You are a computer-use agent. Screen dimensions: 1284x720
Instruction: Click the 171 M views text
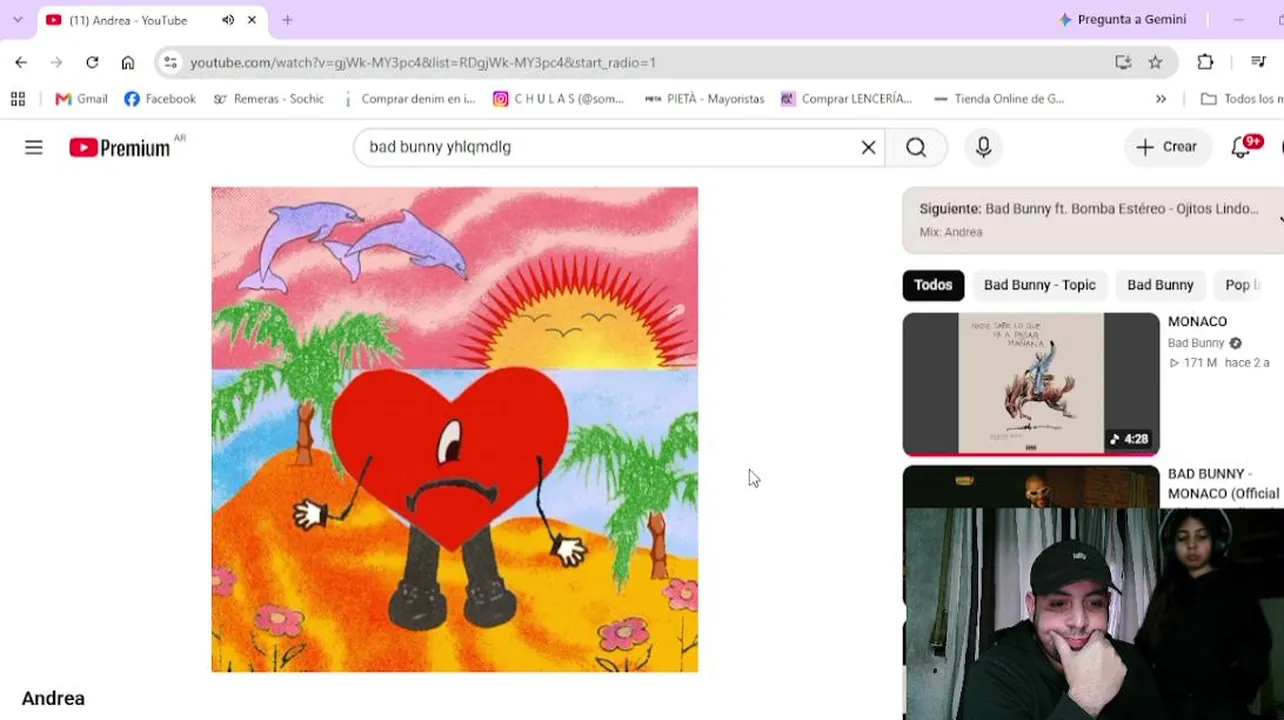coord(1192,363)
